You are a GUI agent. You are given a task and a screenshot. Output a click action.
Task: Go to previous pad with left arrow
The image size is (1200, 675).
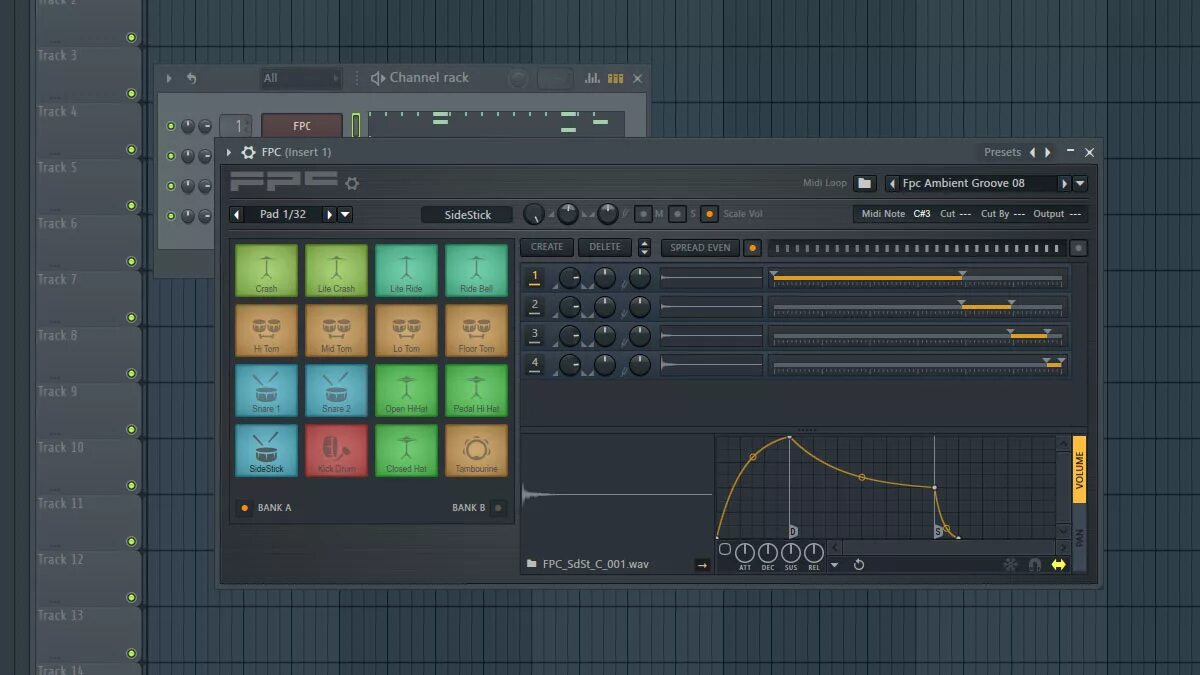[x=237, y=214]
